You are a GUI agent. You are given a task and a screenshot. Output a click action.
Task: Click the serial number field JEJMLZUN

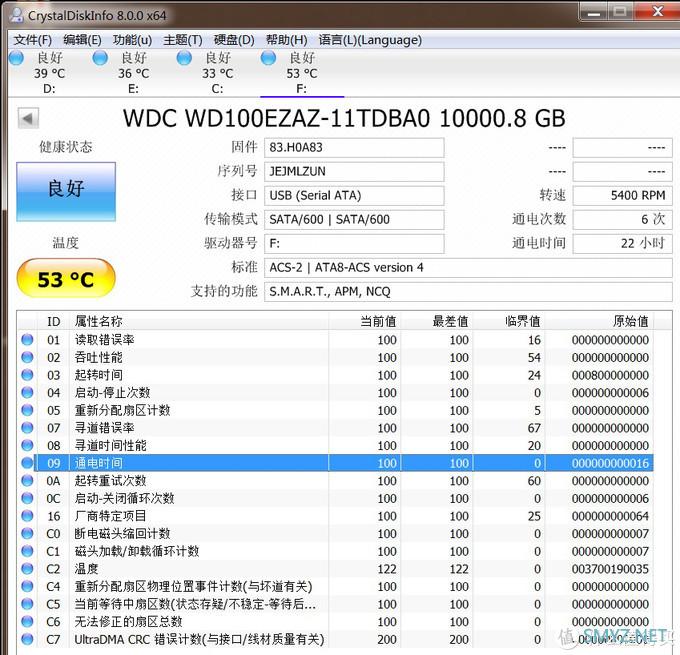tap(354, 172)
